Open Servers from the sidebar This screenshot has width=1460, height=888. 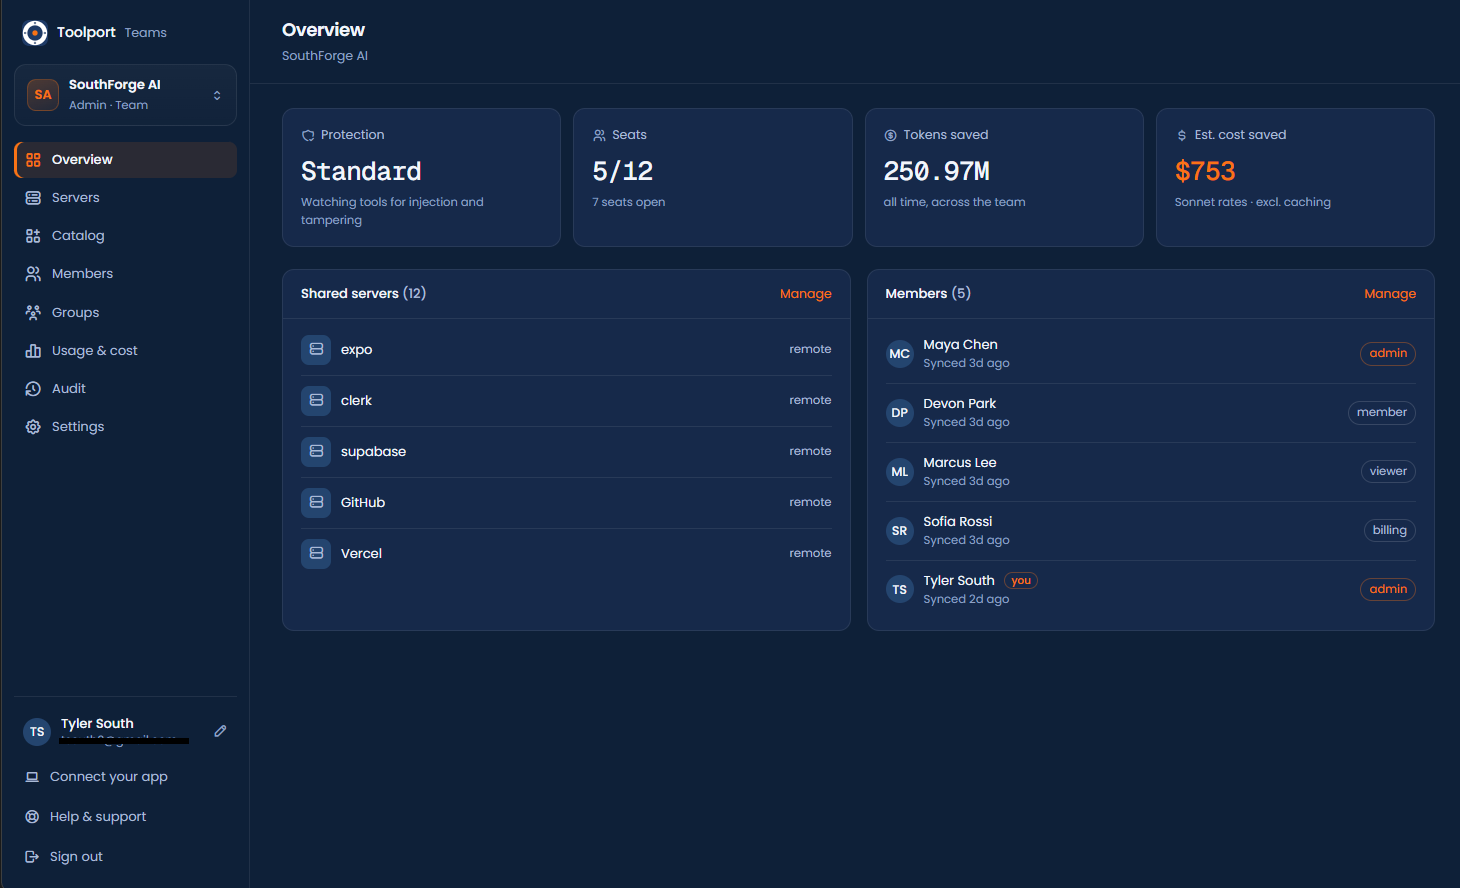pyautogui.click(x=125, y=198)
